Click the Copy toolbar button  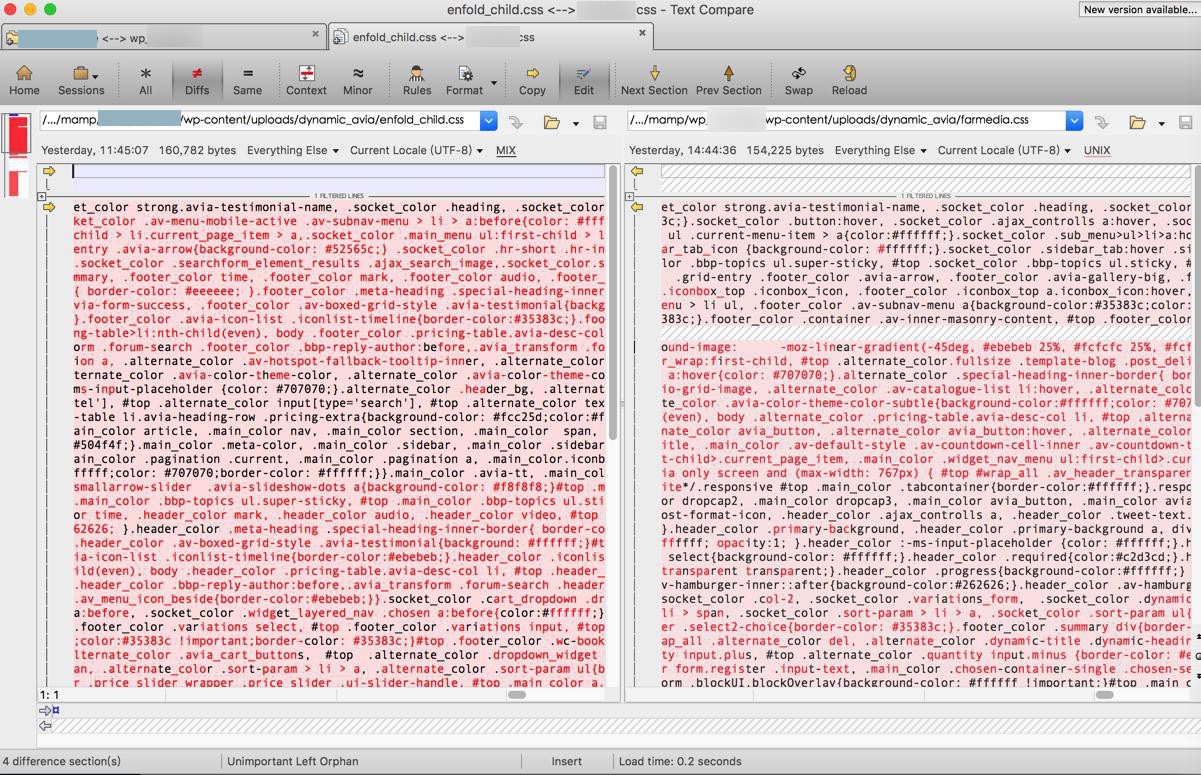532,80
